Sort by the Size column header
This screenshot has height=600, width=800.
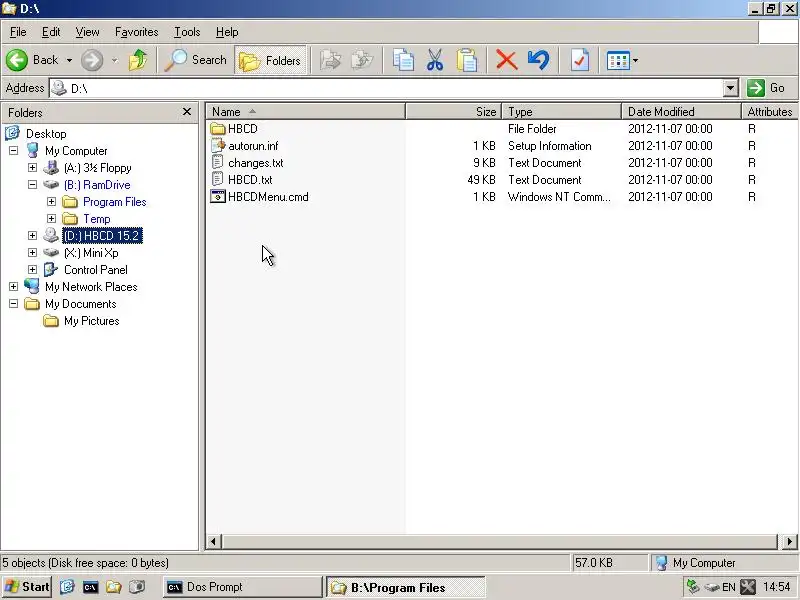454,112
